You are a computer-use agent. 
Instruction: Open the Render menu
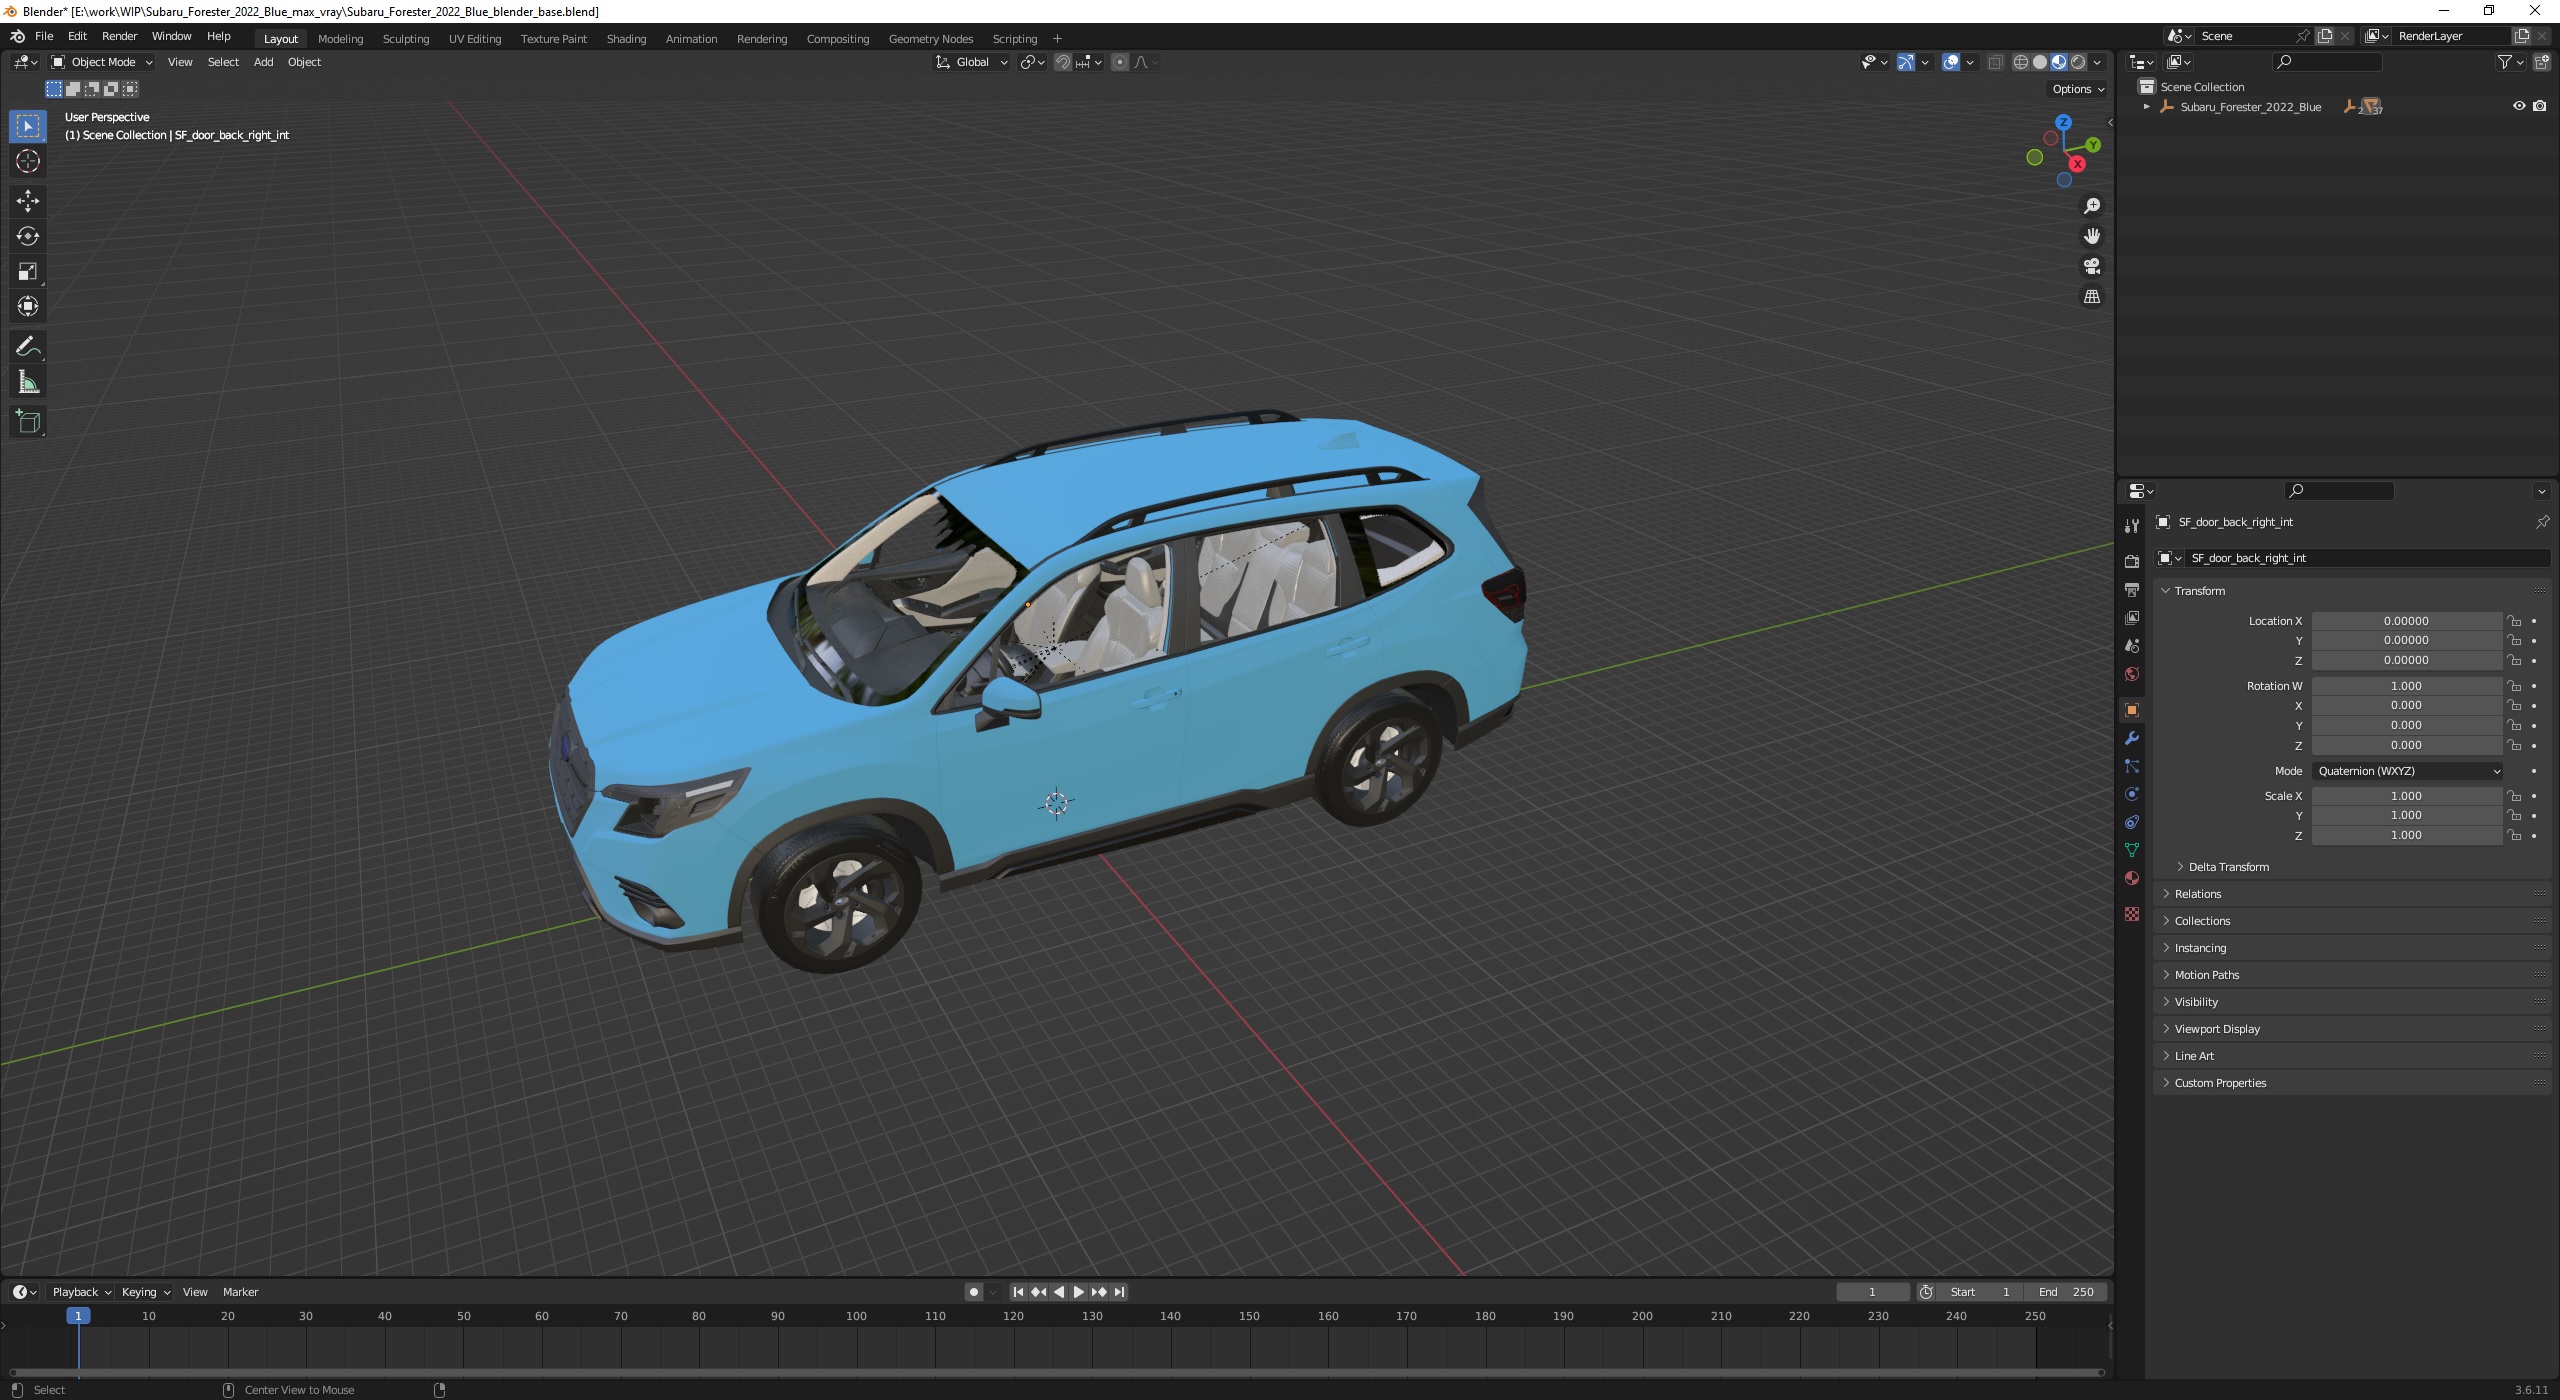[x=119, y=36]
